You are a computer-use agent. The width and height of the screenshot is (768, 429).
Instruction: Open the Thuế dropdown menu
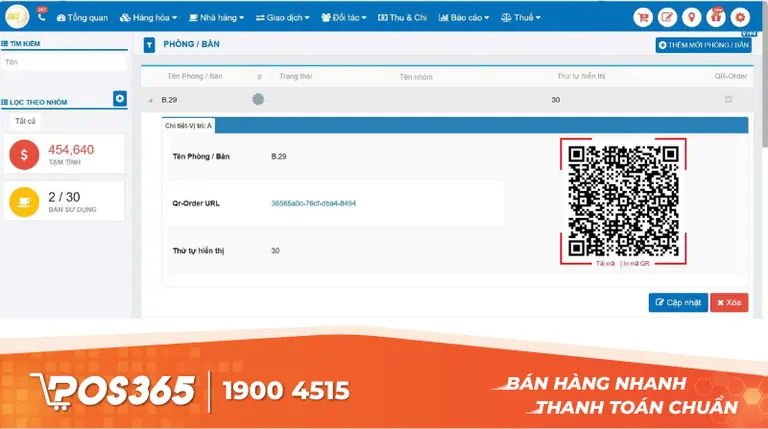click(521, 18)
